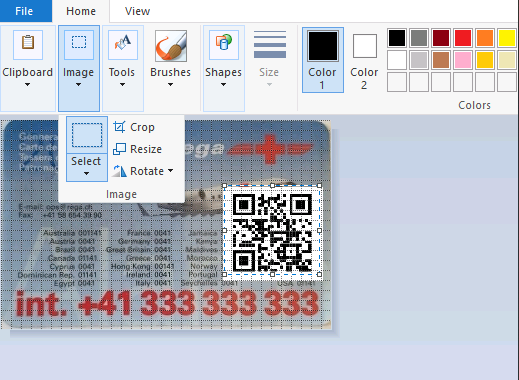The height and width of the screenshot is (380, 519).
Task: Open the Rotate dropdown arrow
Action: click(171, 171)
